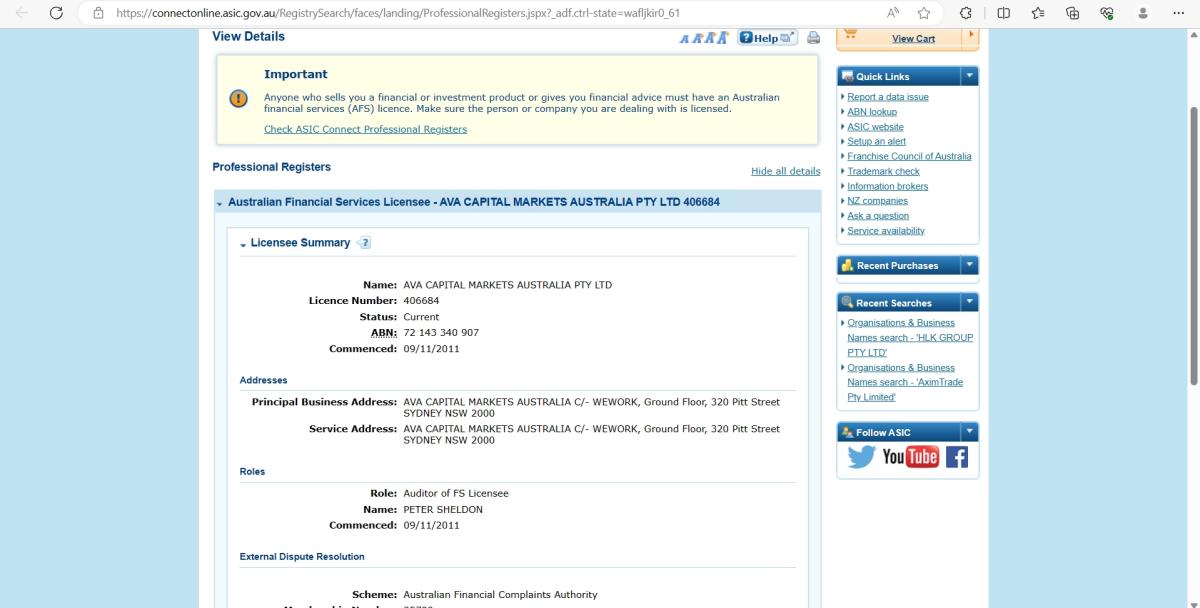
Task: Click Hide all details
Action: (786, 171)
